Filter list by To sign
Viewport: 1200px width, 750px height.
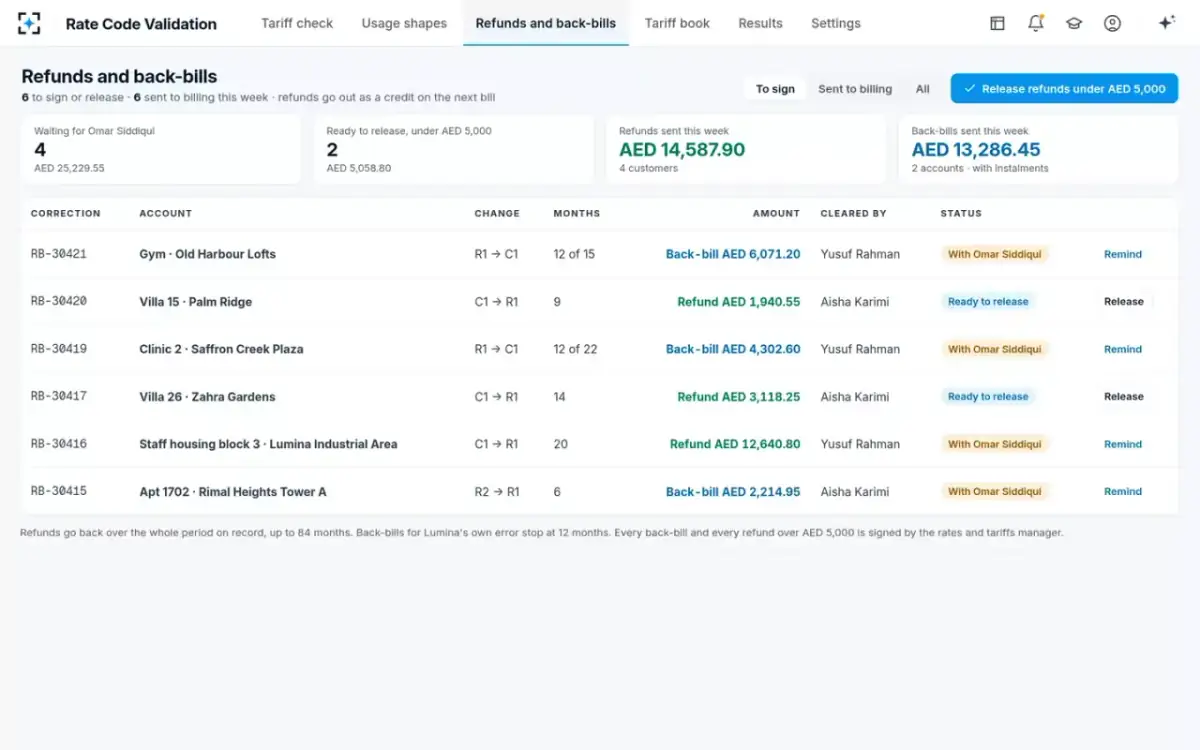775,89
